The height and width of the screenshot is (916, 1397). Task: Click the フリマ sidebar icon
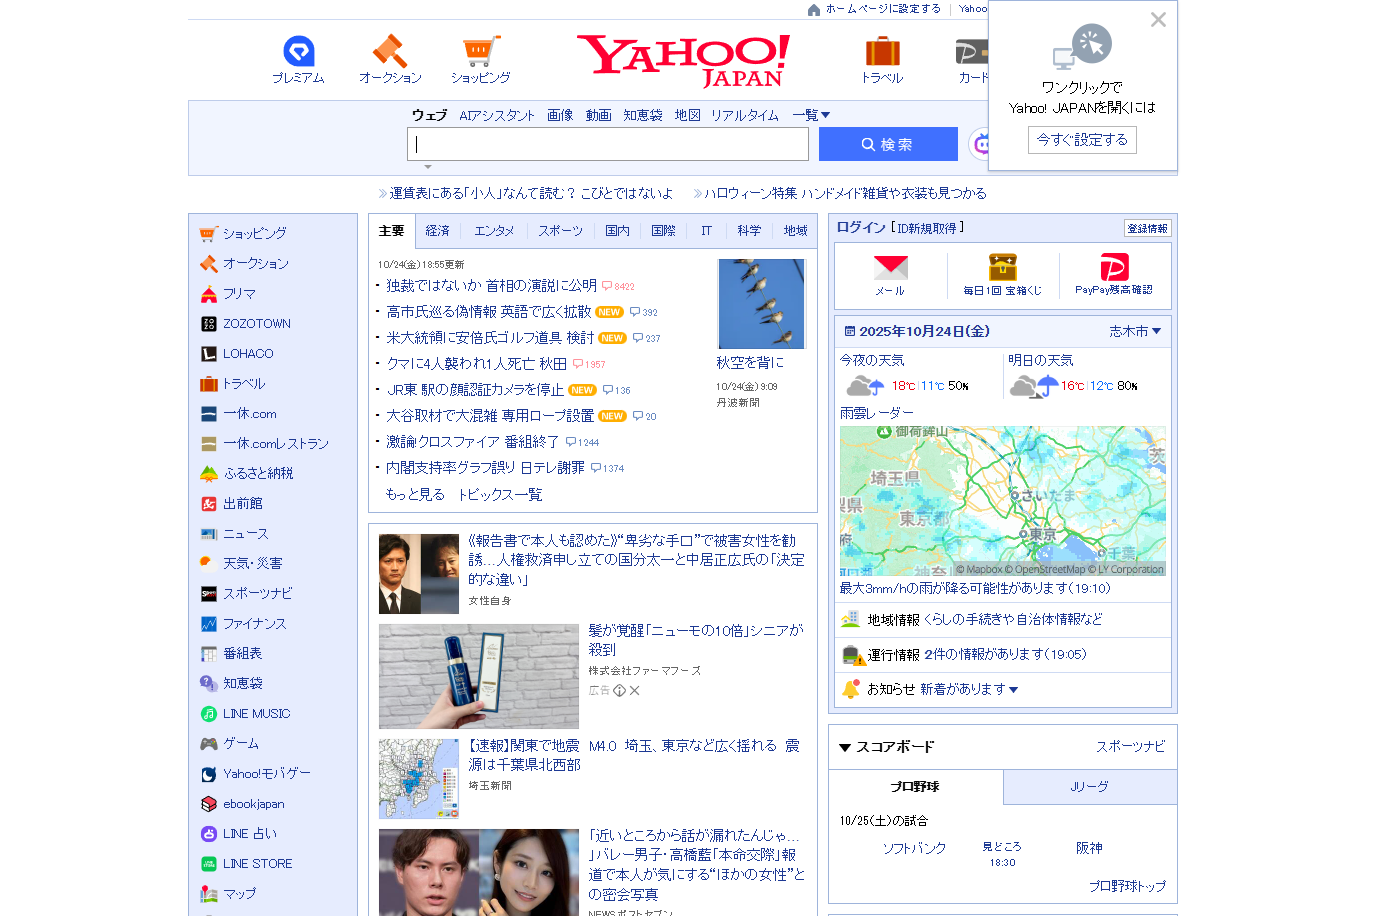208,293
